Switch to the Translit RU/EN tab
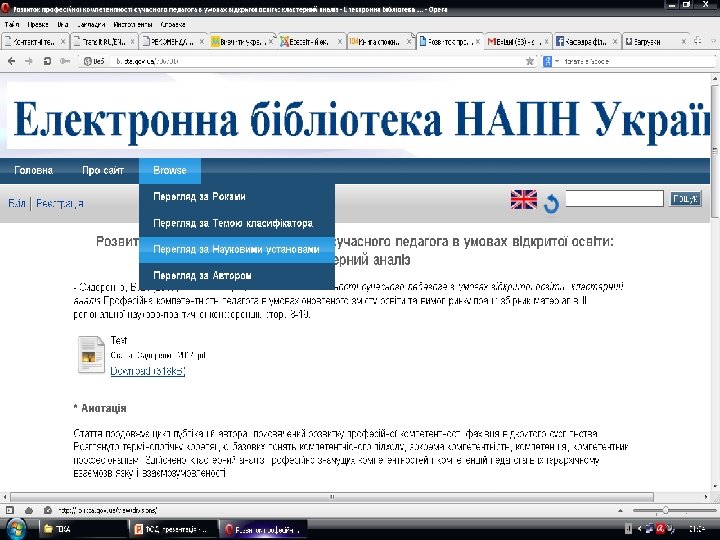This screenshot has width=720, height=540. (104, 41)
